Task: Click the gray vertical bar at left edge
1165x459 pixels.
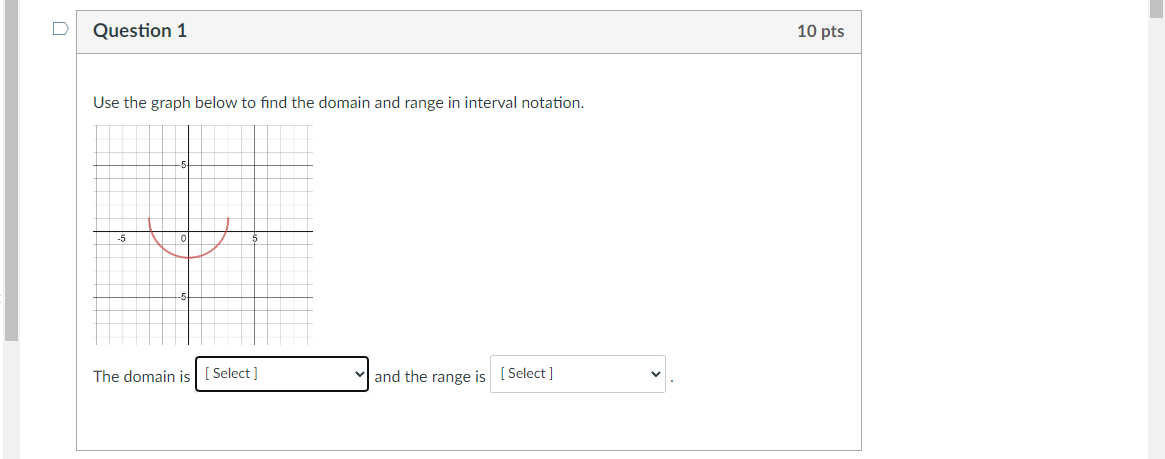Action: pos(11,170)
